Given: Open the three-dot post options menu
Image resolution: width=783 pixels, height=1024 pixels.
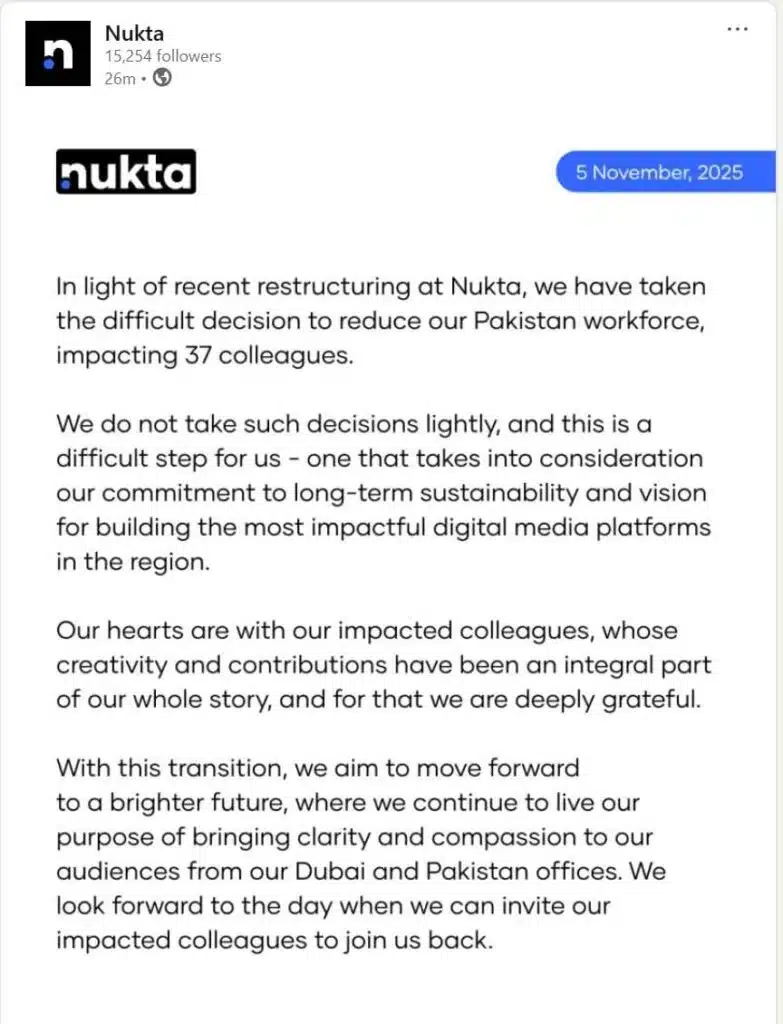Looking at the screenshot, I should coord(737,29).
